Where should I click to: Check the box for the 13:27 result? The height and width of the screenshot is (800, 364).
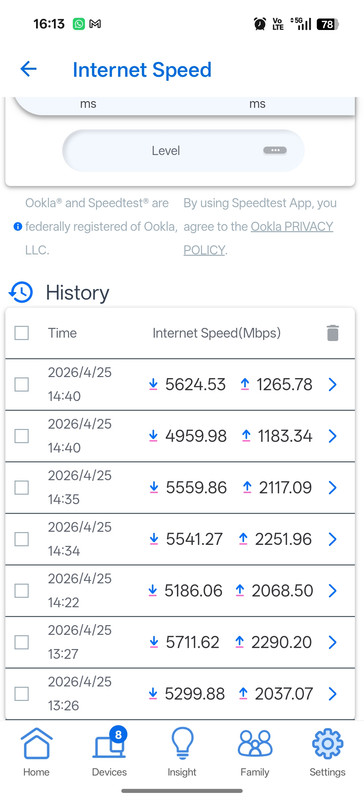(x=21, y=642)
